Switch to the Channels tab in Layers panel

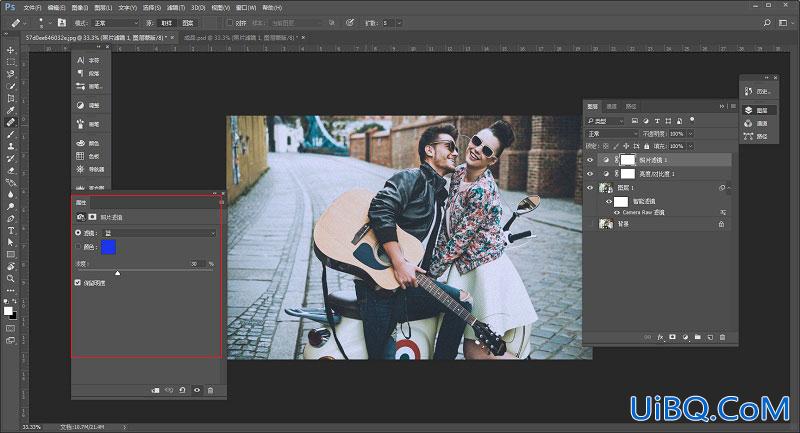tap(611, 106)
